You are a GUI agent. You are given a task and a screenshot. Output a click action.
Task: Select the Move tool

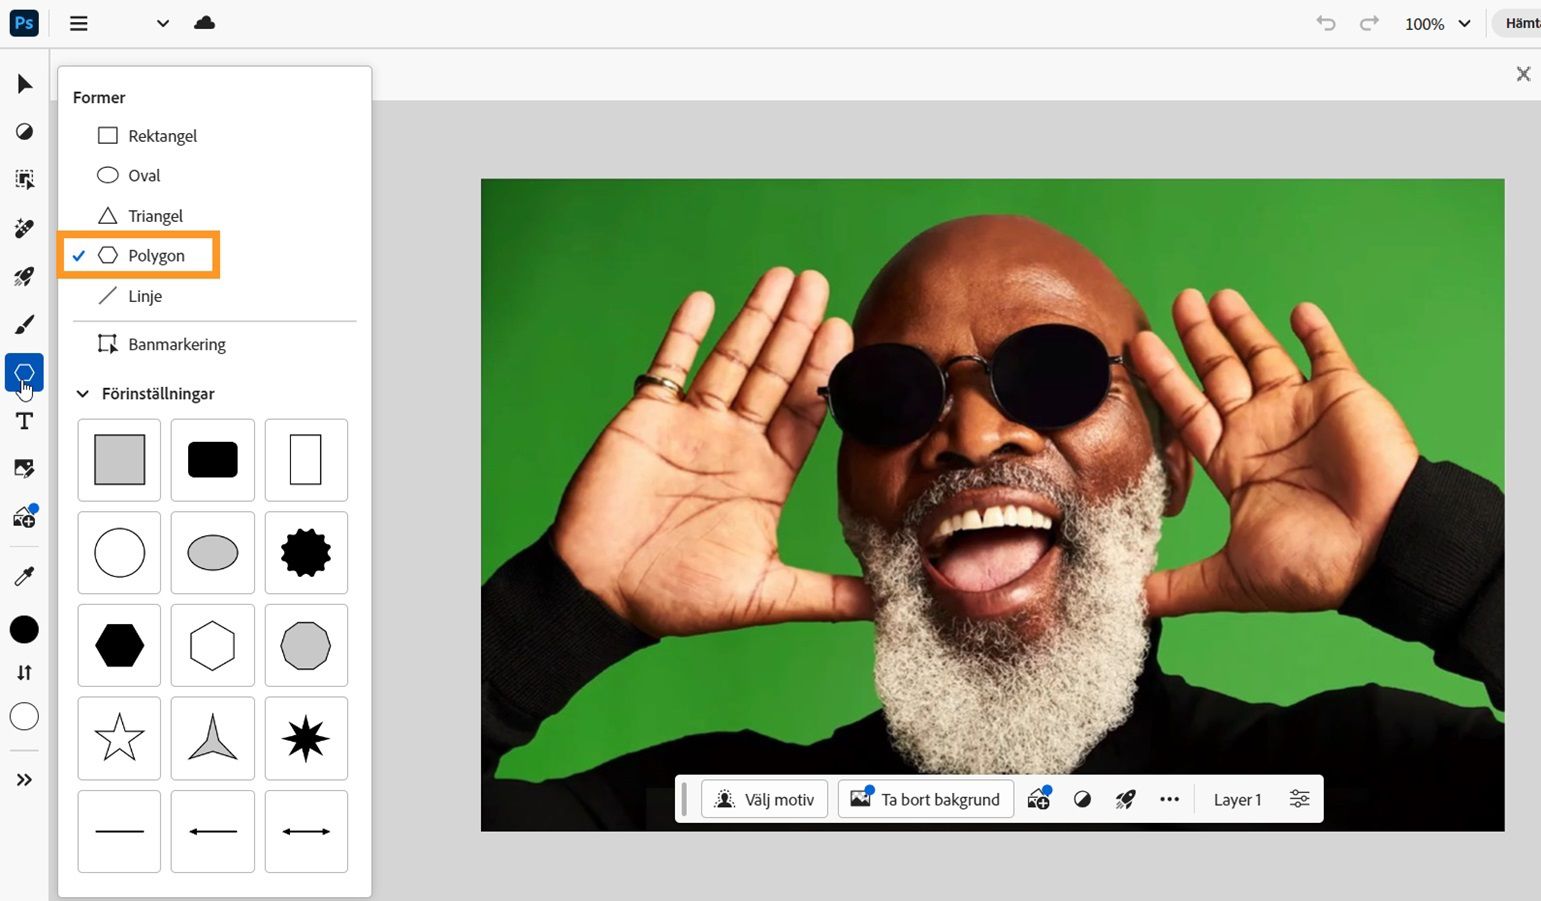[24, 84]
